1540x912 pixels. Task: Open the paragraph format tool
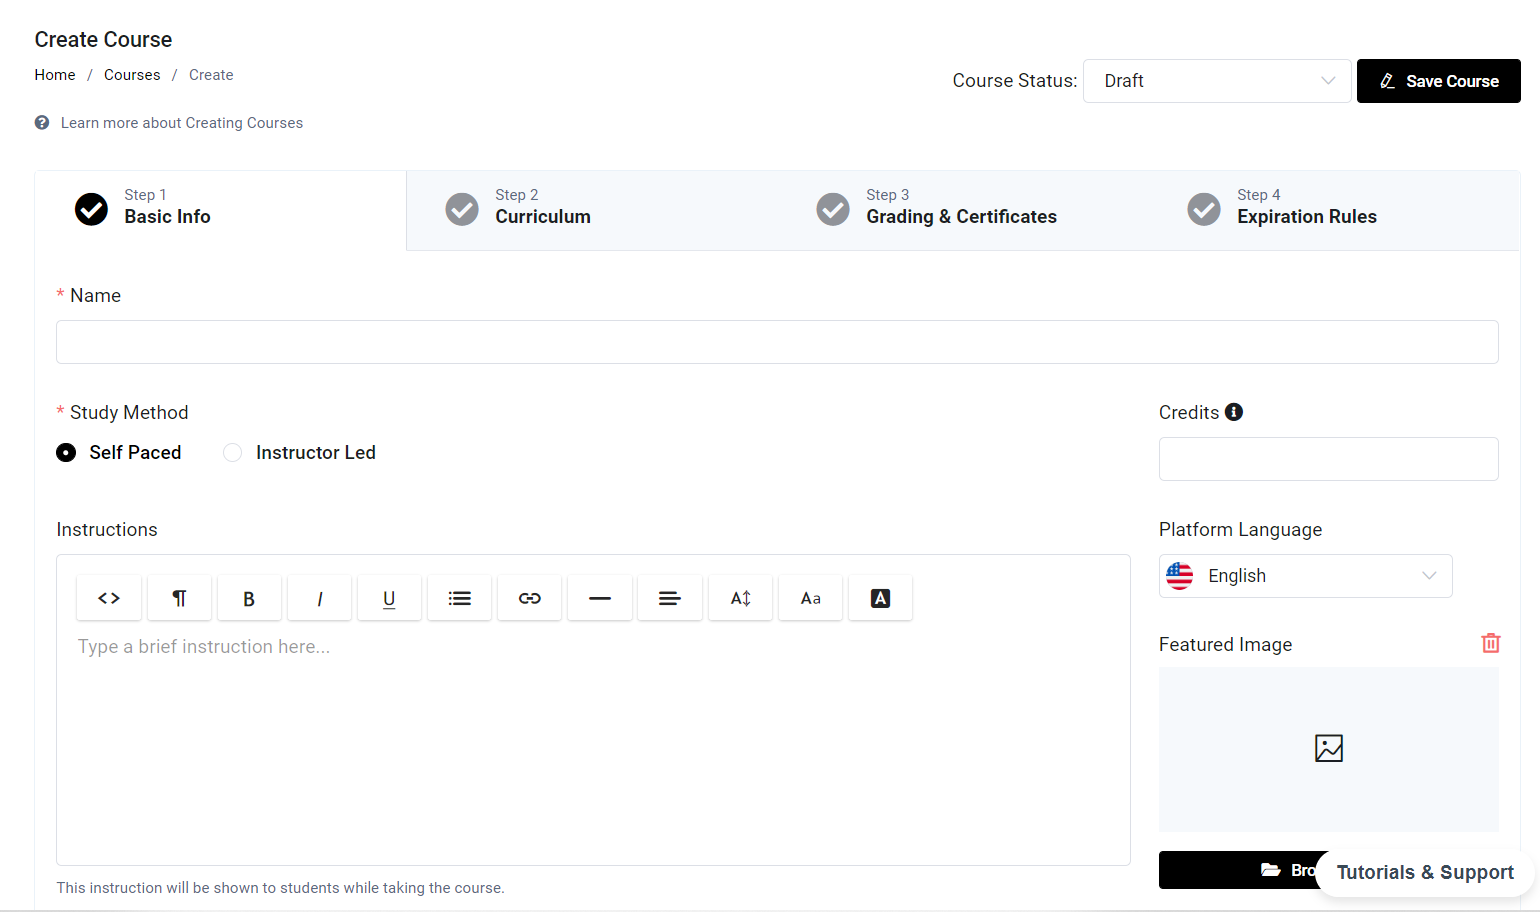(179, 598)
